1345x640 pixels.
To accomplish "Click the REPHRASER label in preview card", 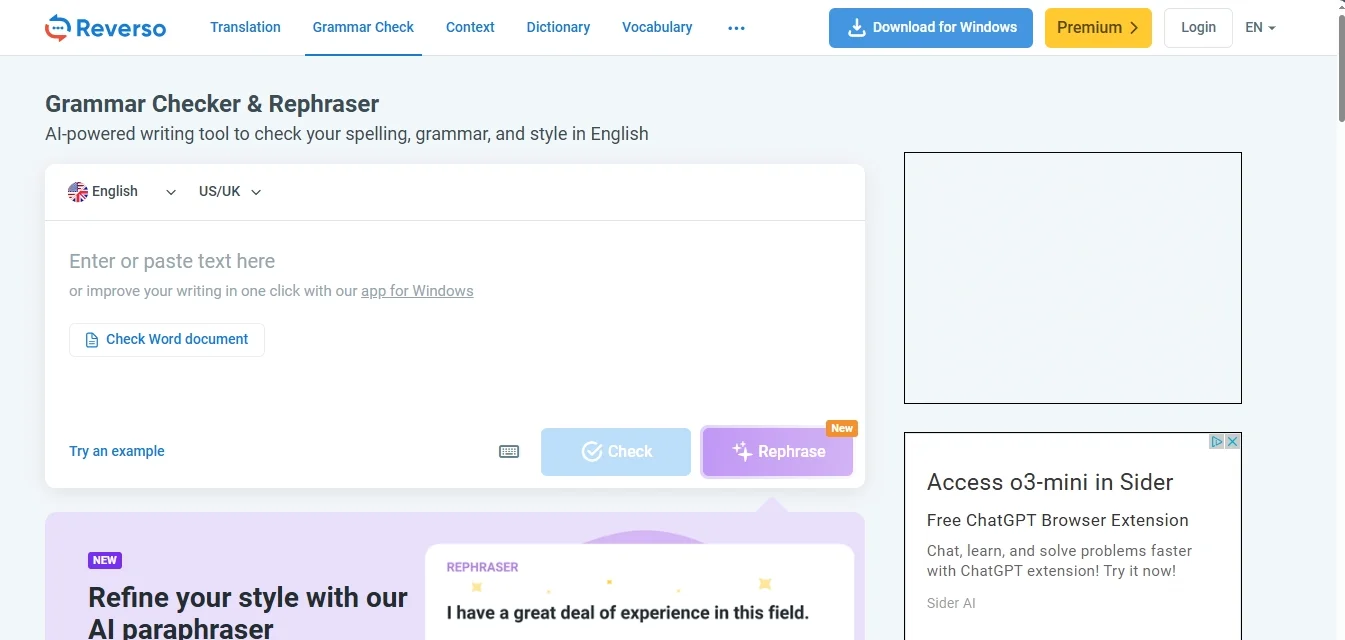I will click(x=482, y=567).
